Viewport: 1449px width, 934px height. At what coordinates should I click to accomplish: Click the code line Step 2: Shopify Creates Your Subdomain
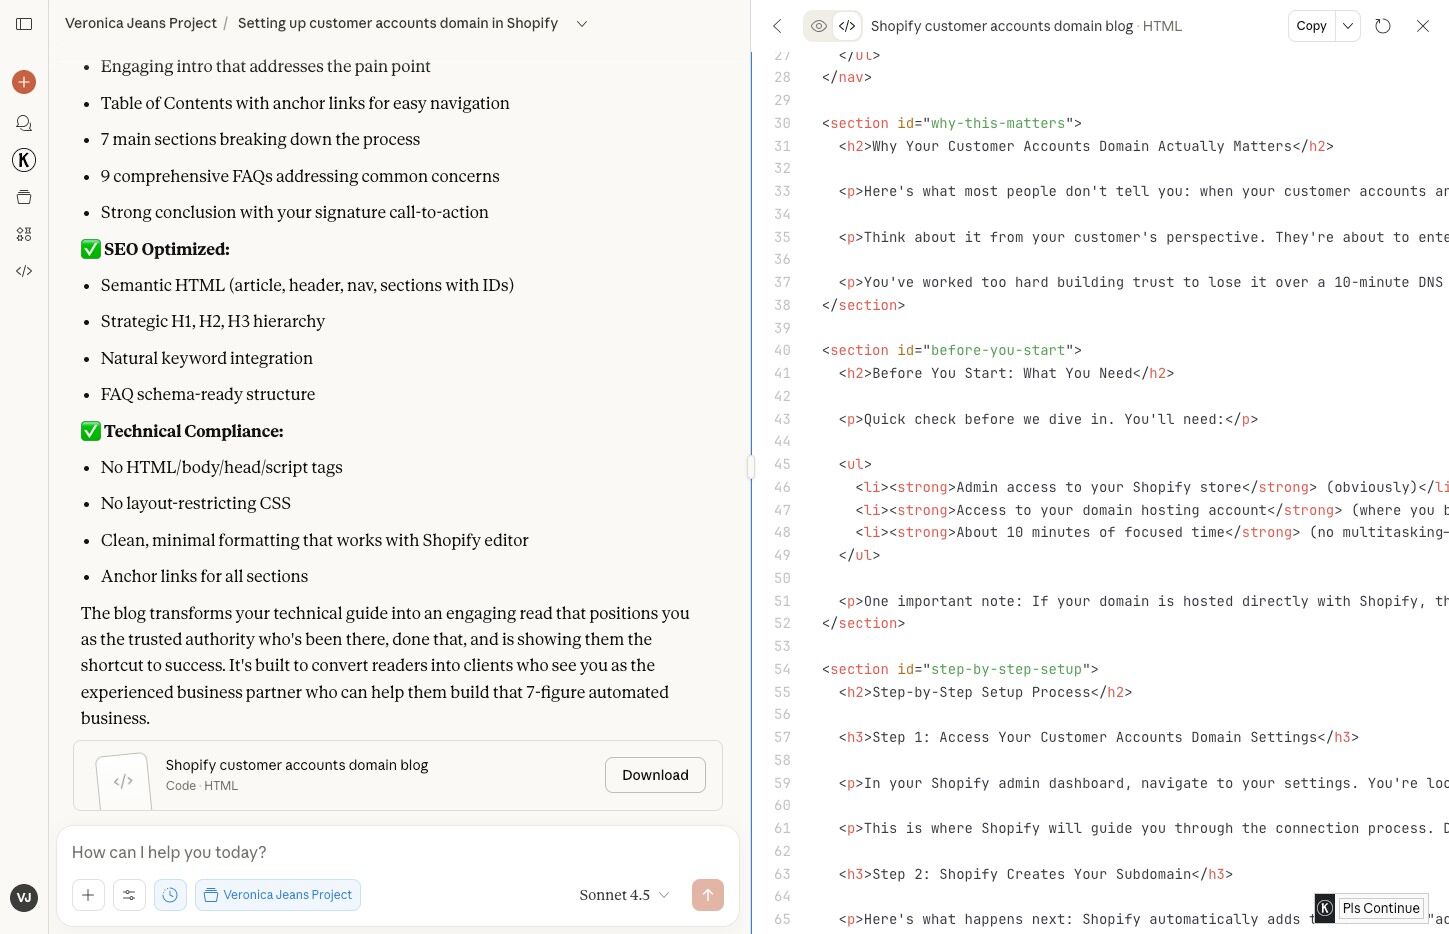[x=1035, y=874]
